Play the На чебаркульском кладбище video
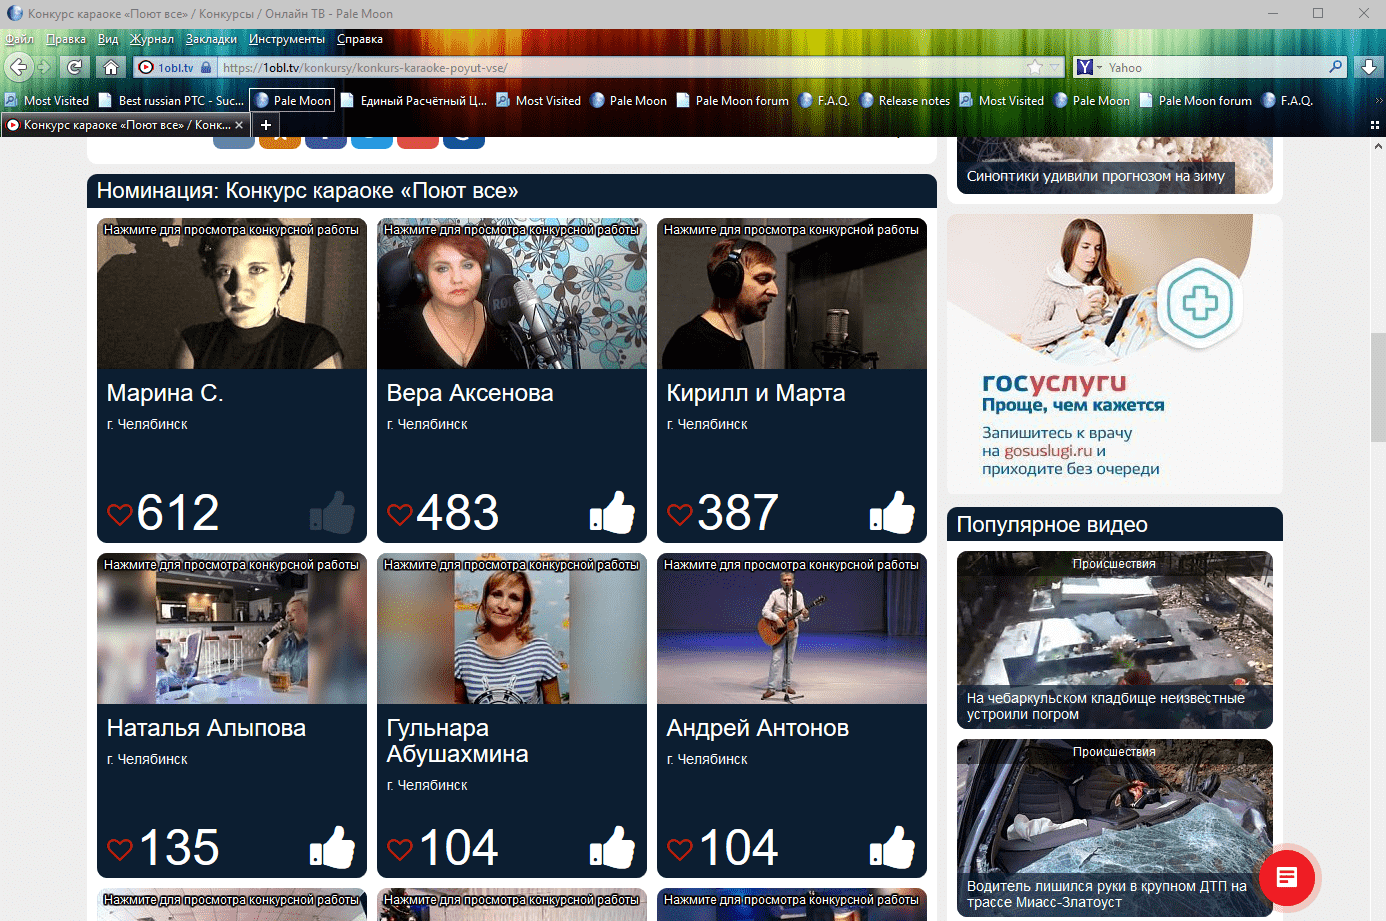The width and height of the screenshot is (1386, 921). pos(1115,640)
